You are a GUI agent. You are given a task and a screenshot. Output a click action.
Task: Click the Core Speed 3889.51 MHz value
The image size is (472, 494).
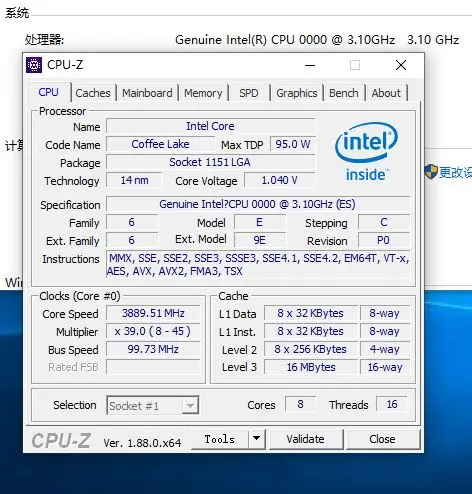point(153,313)
